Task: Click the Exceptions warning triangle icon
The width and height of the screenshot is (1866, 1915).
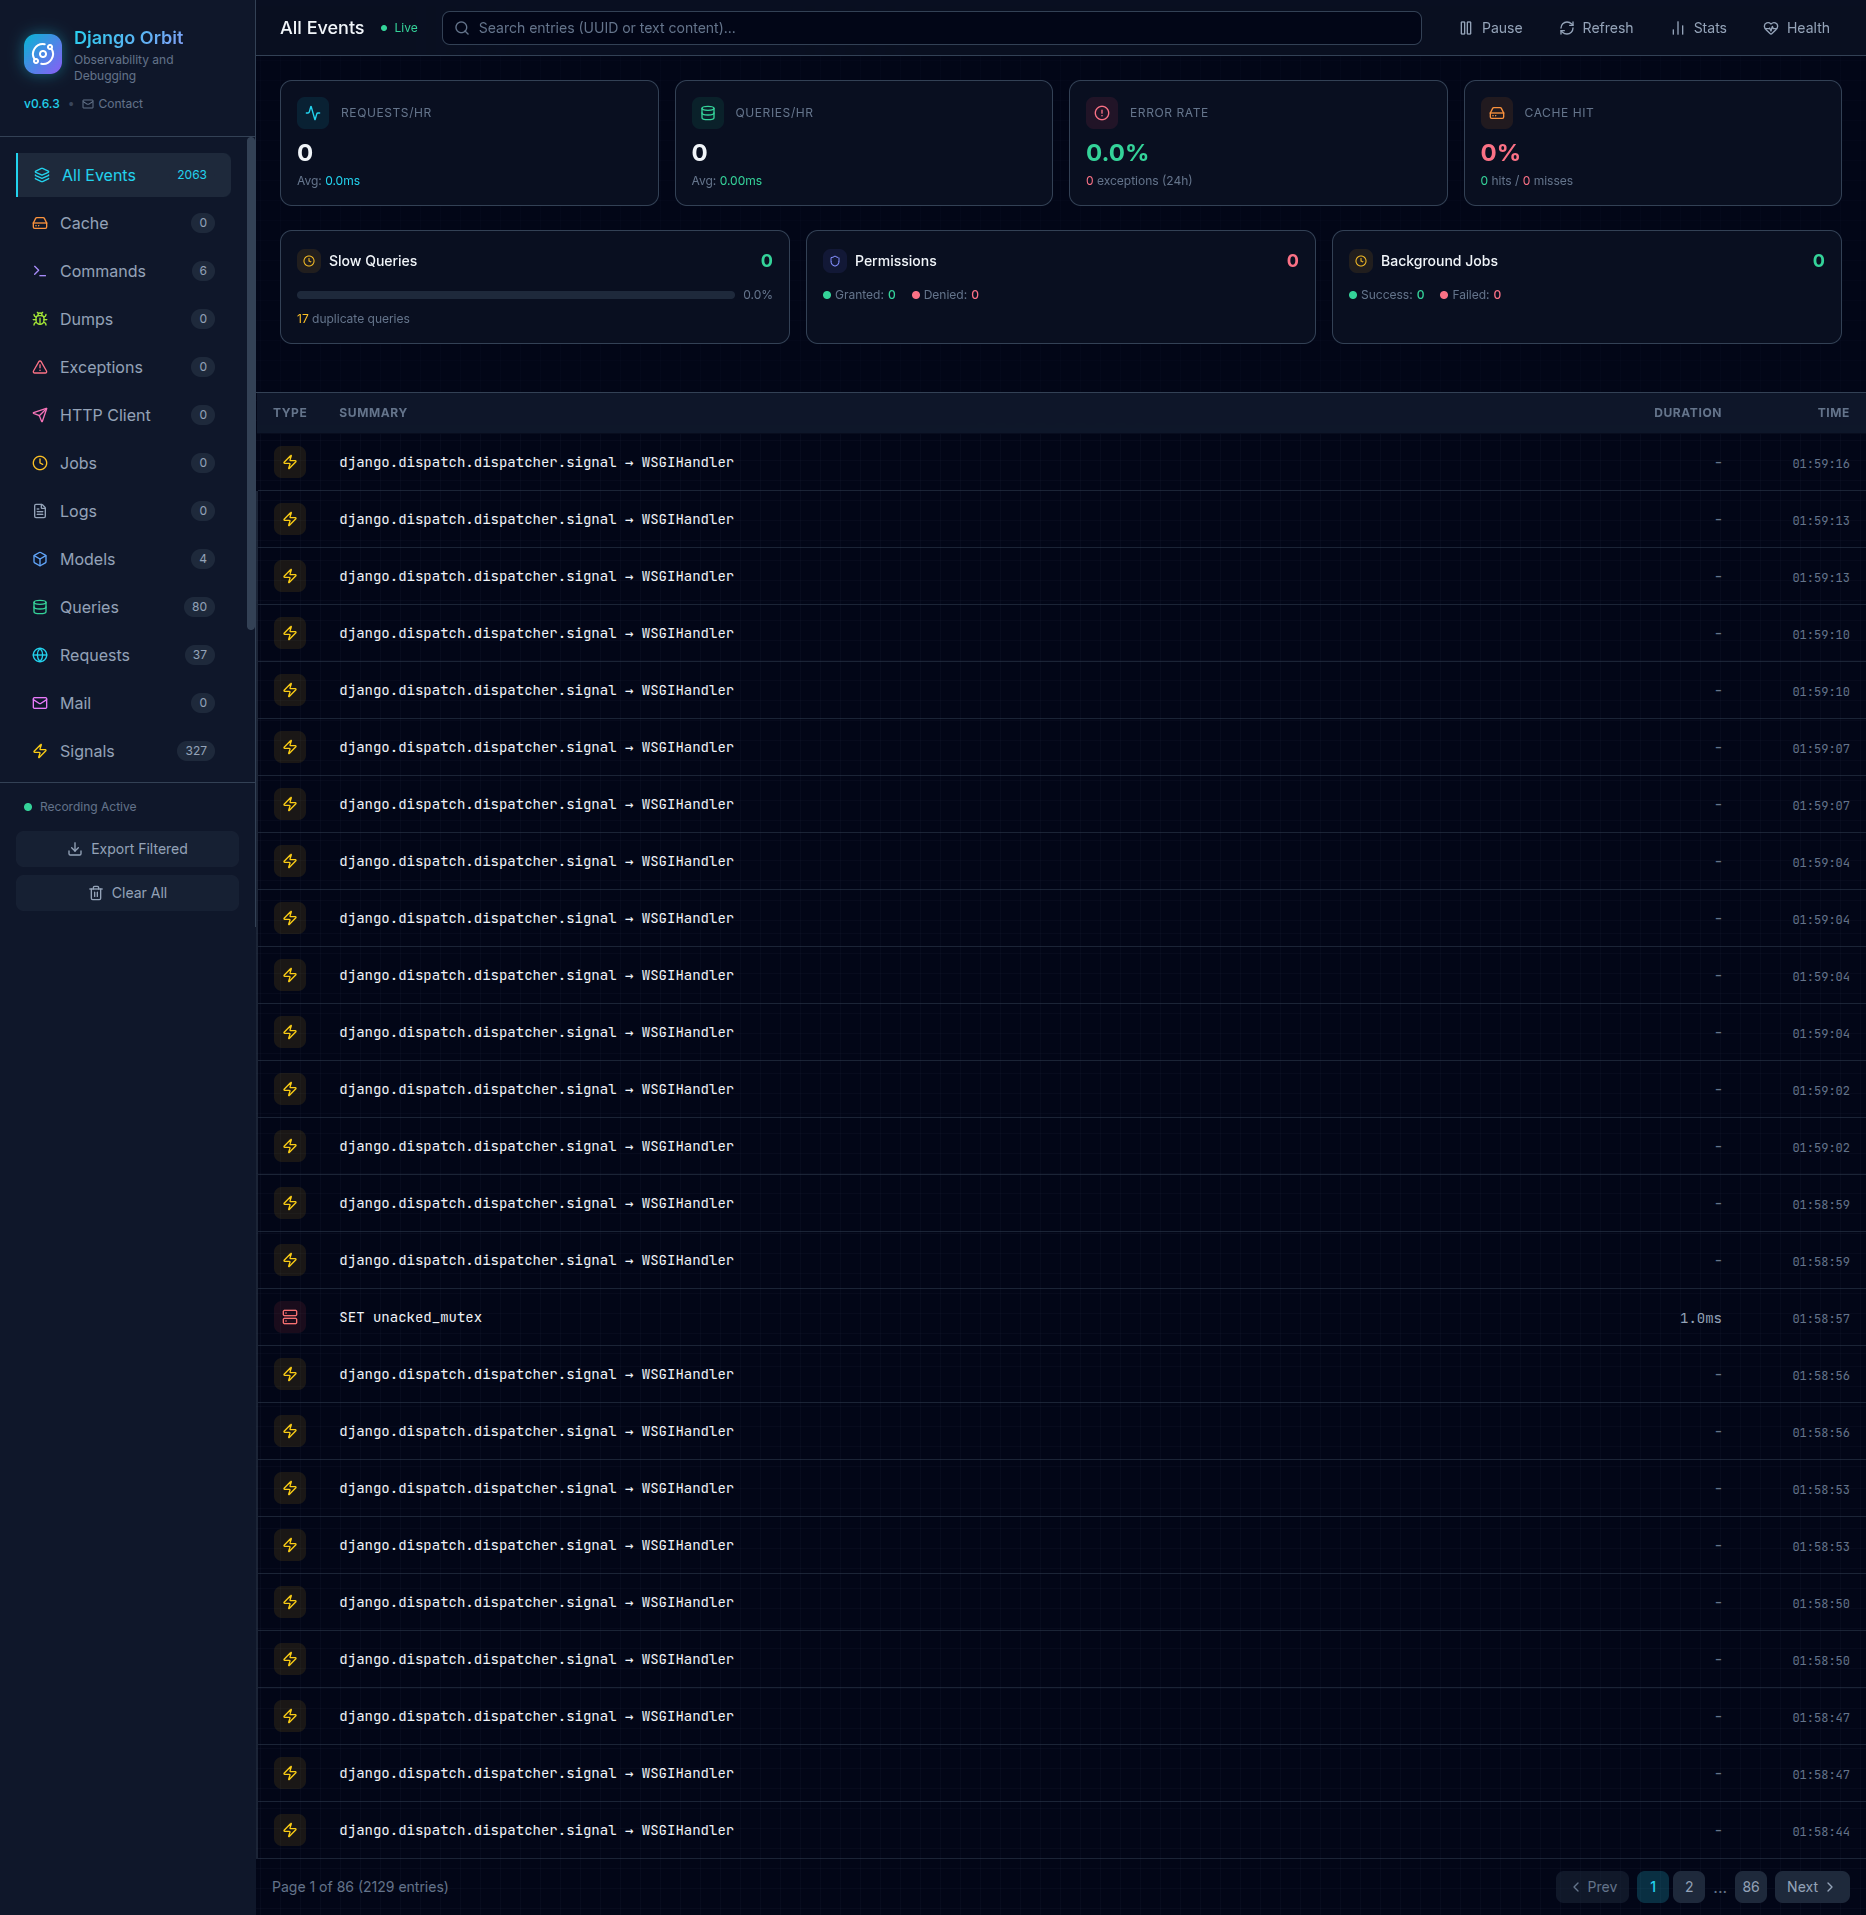Action: pos(40,367)
